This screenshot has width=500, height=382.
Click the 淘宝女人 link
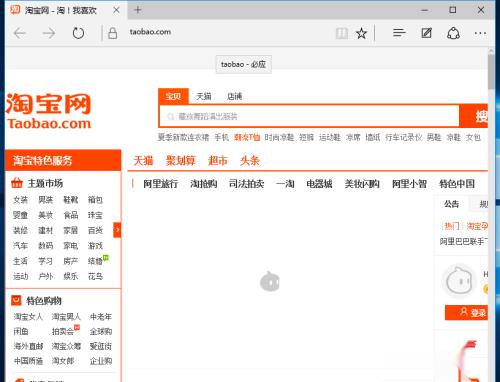(28, 317)
